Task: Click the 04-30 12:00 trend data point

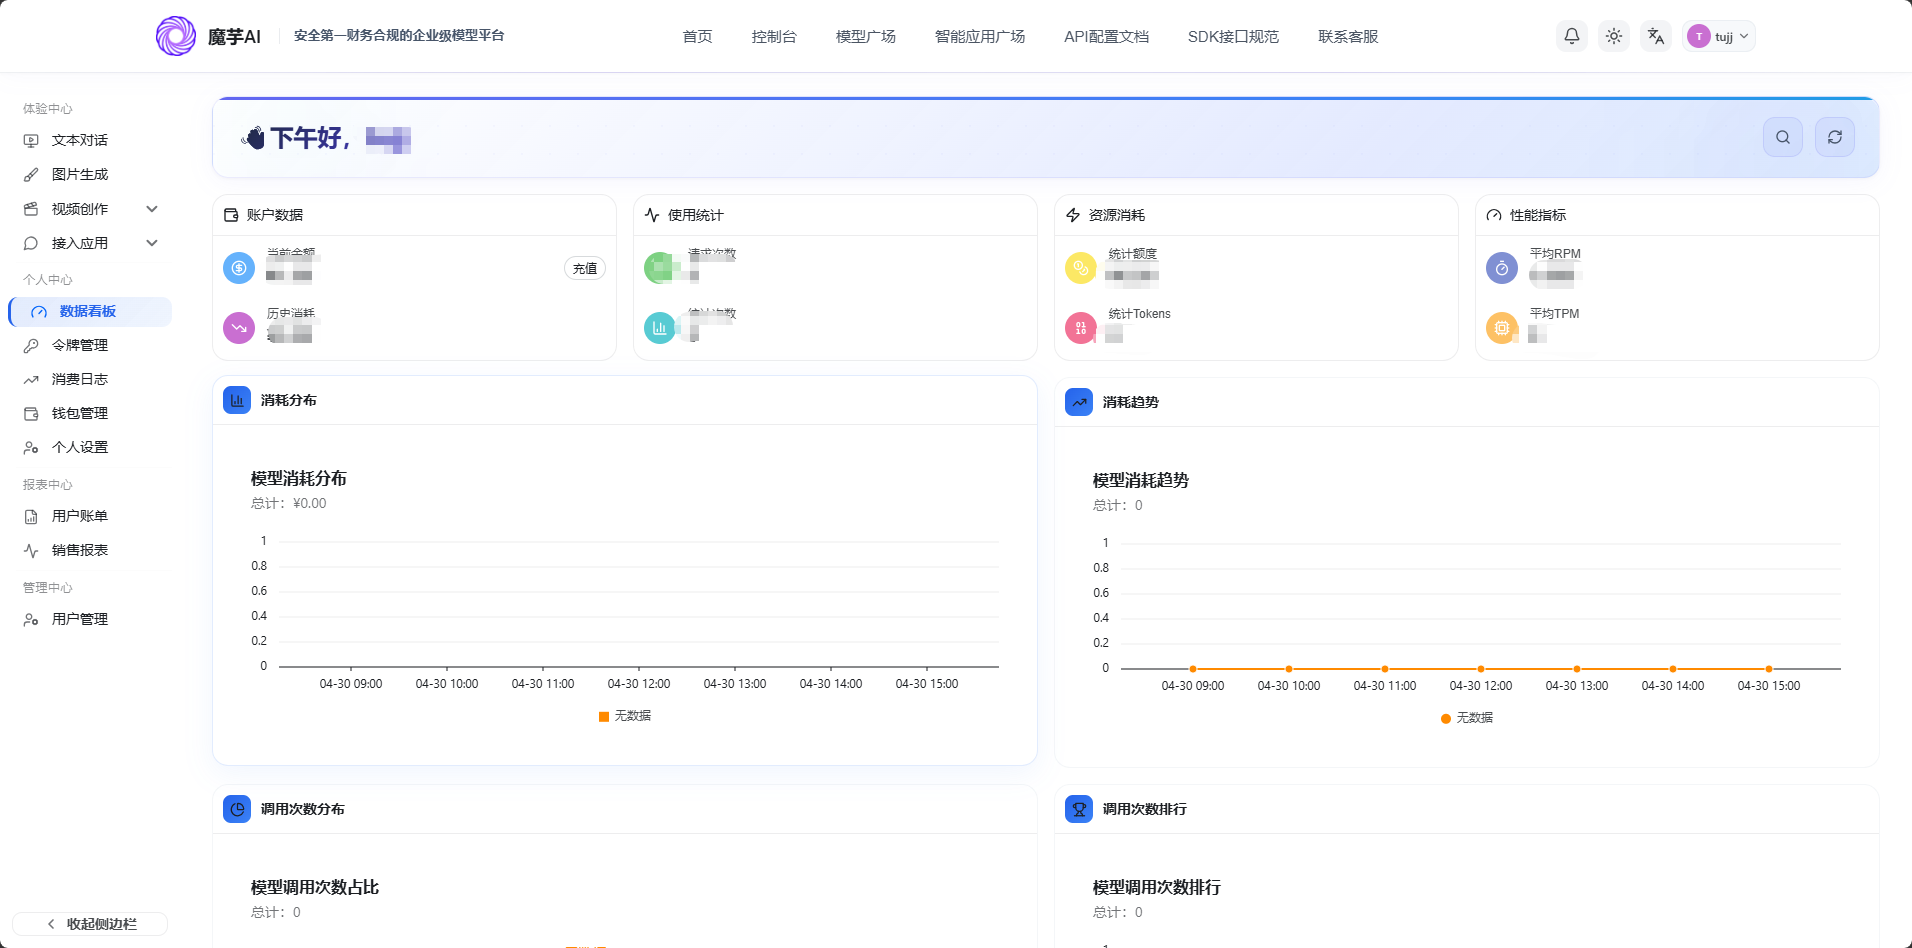Action: click(x=1481, y=669)
